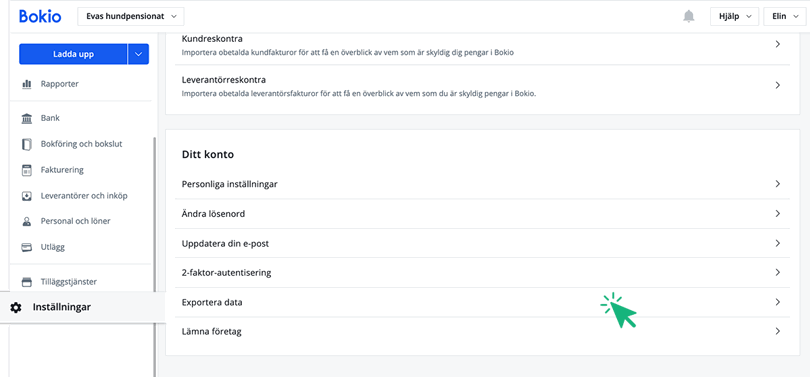Open the Hjälp dropdown menu
810x377 pixels.
(734, 17)
